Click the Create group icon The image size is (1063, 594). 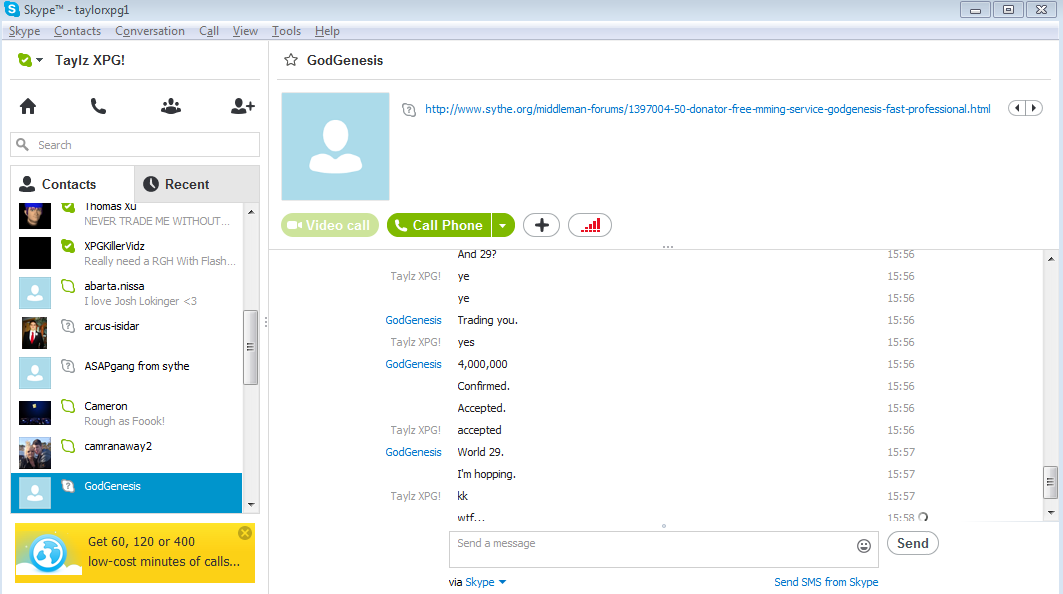[x=171, y=106]
